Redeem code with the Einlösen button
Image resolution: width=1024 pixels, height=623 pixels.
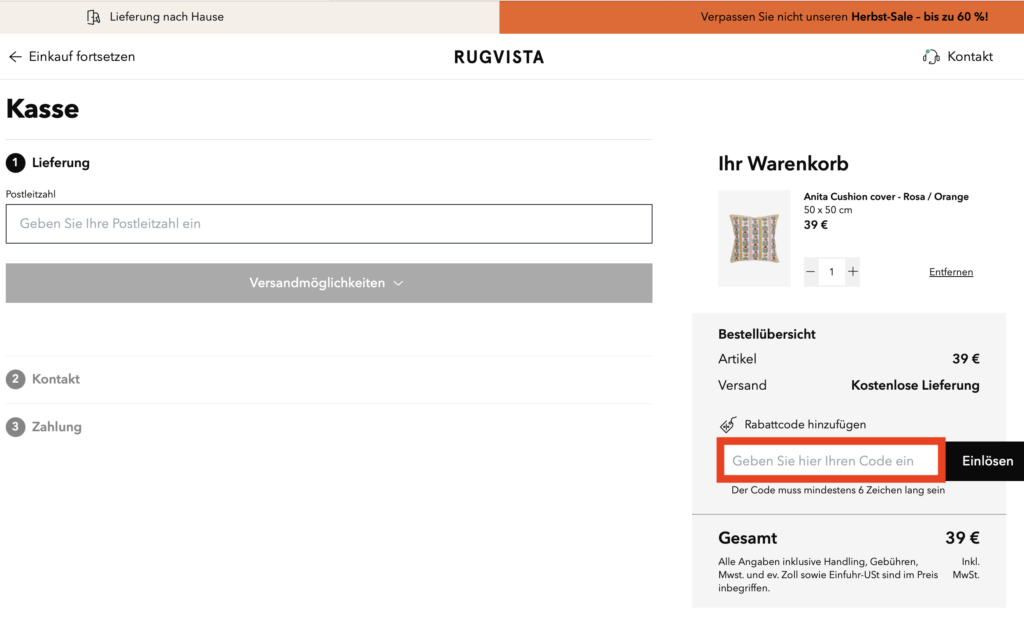point(987,460)
